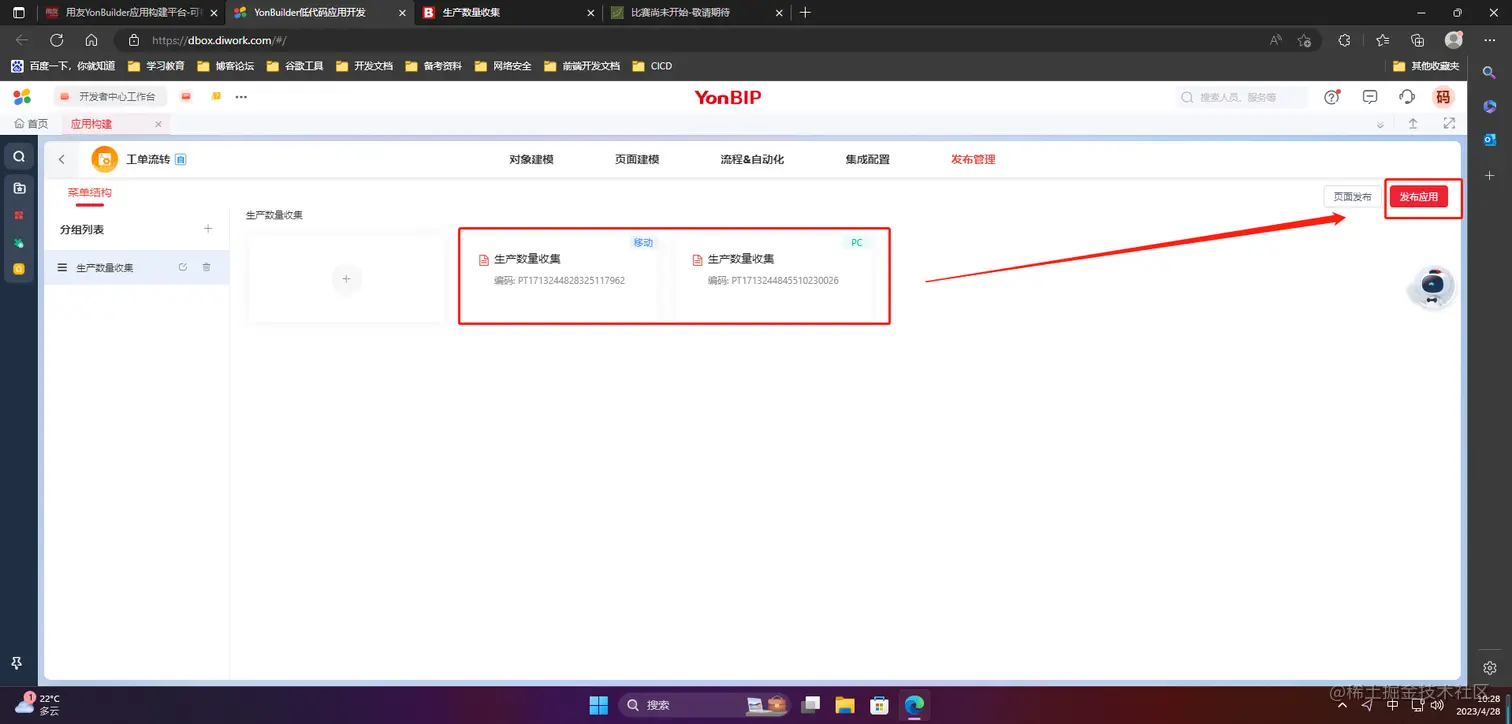This screenshot has width=1512, height=724.
Task: Expand the ... more options in top toolbar
Action: pos(240,96)
